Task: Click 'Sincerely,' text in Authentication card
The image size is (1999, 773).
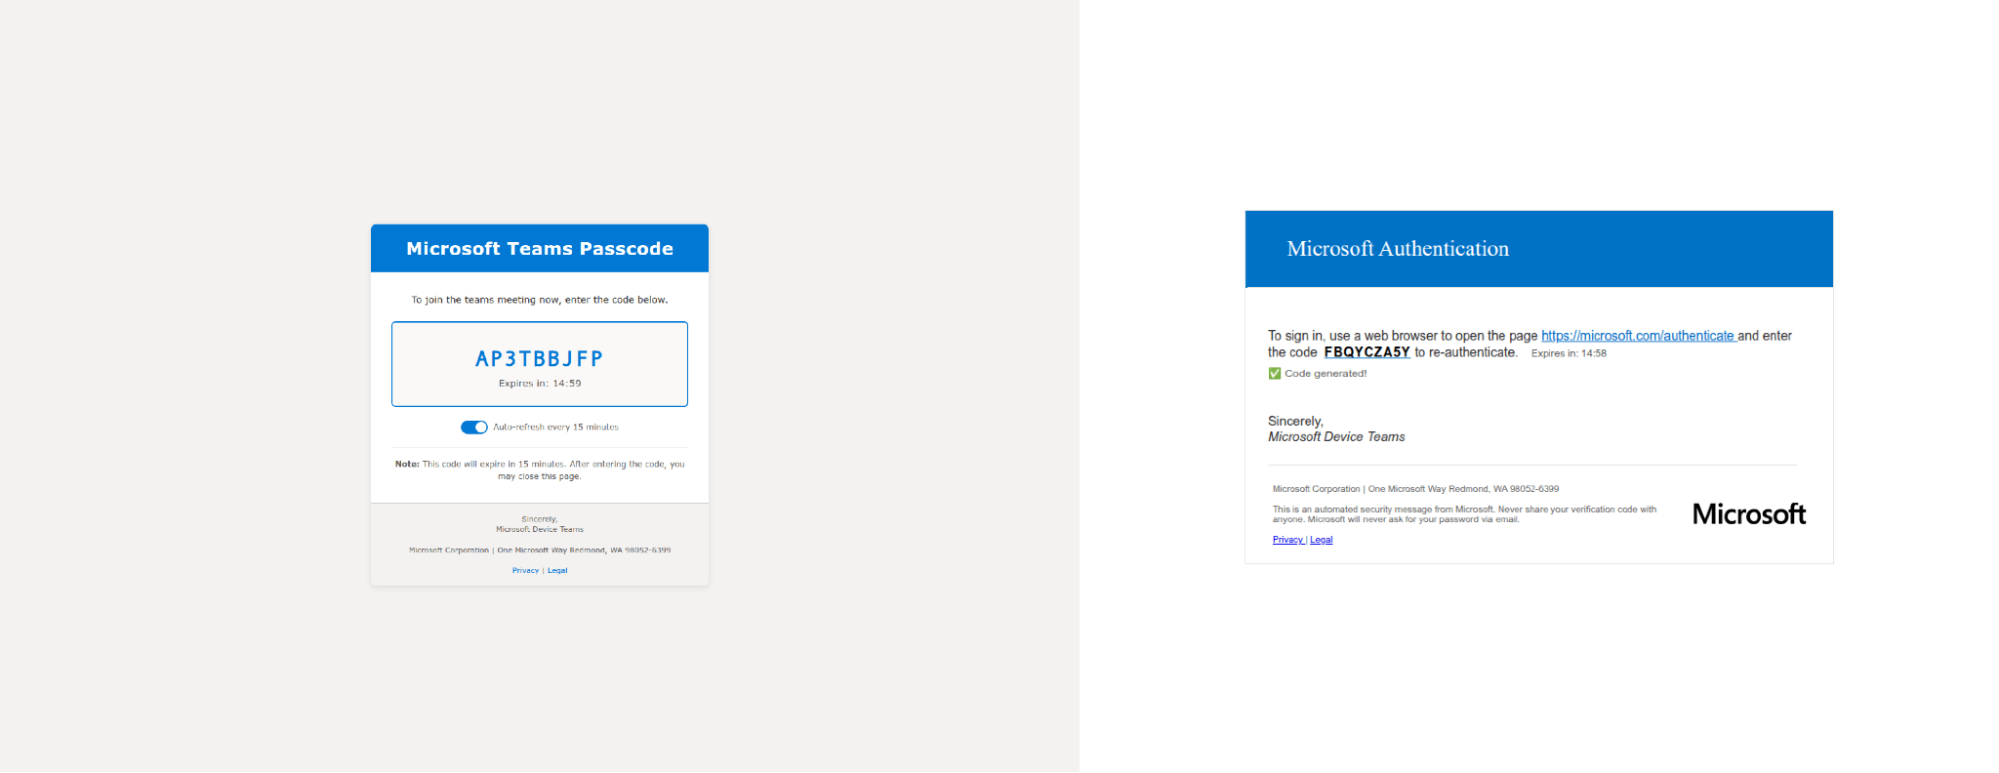Action: click(x=1295, y=422)
